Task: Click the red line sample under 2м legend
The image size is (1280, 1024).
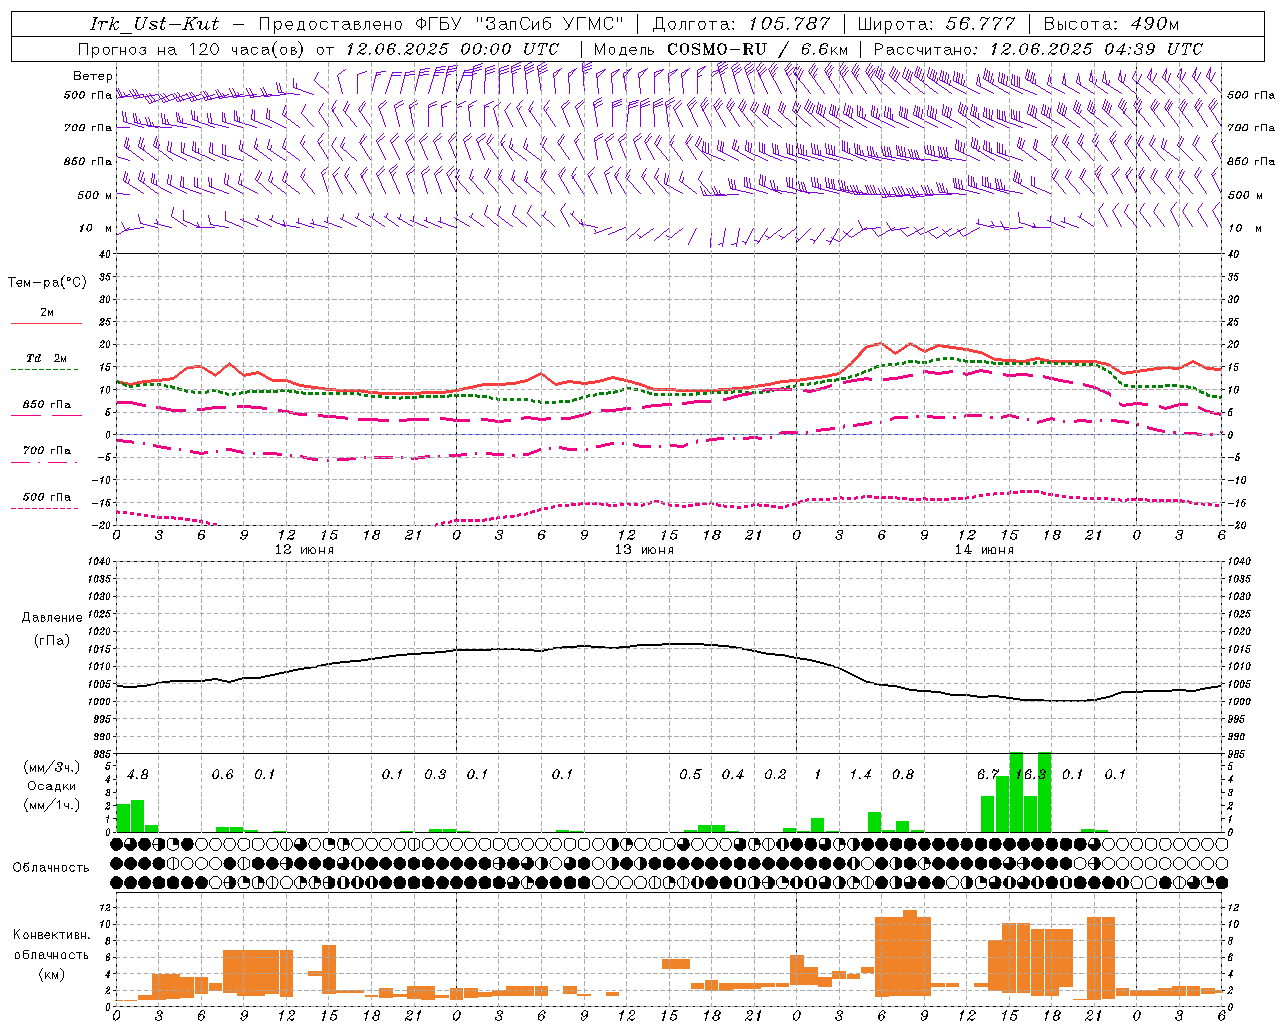Action: [x=46, y=323]
